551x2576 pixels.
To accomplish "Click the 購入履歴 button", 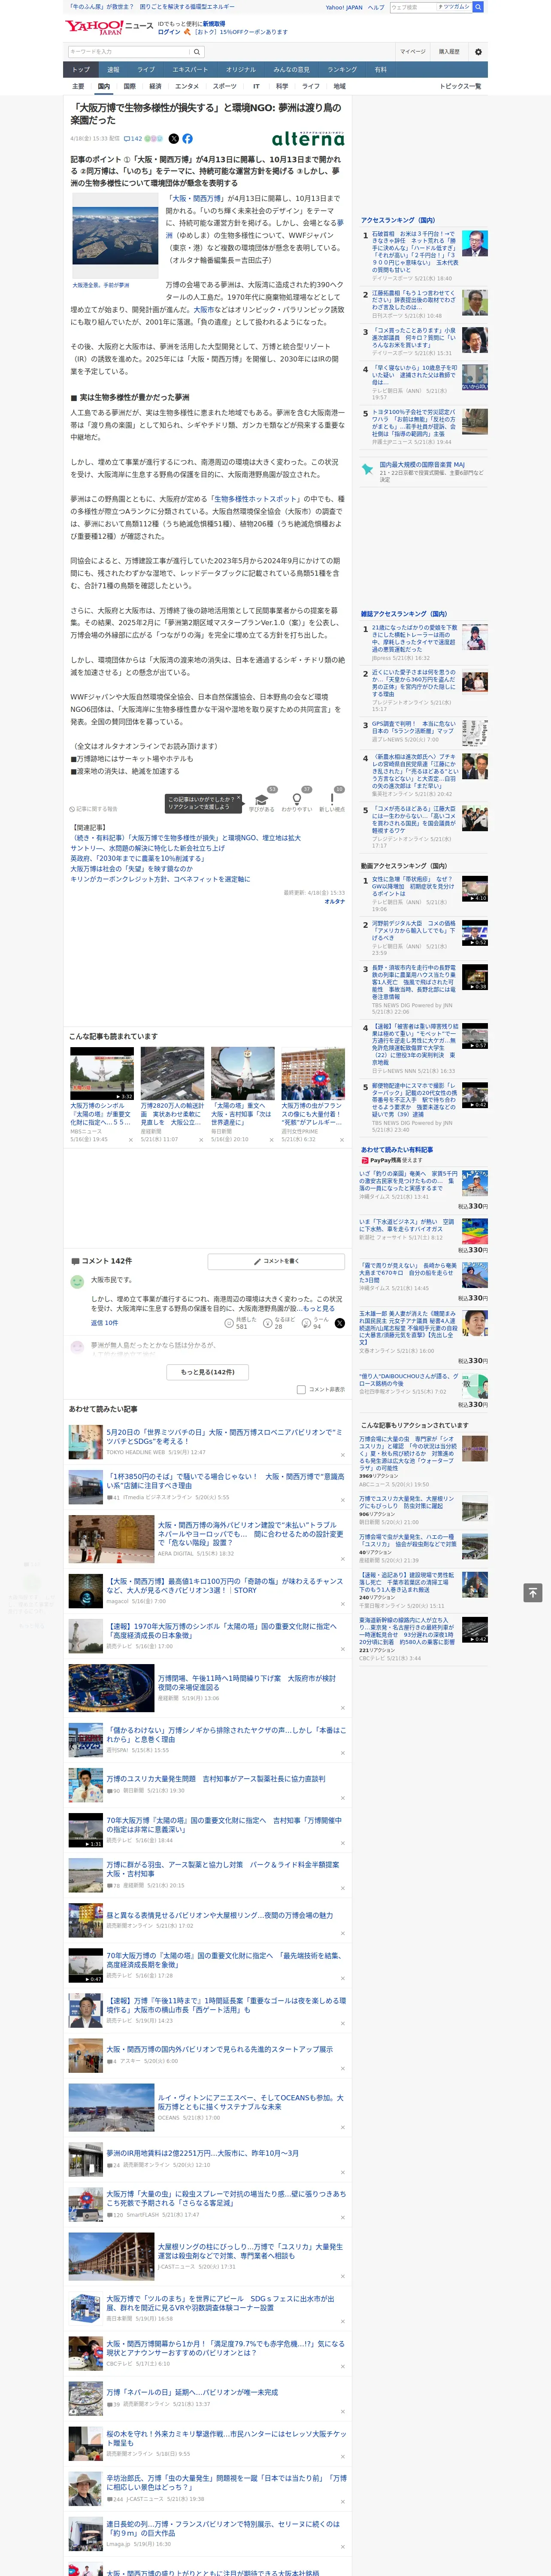I will 449,52.
